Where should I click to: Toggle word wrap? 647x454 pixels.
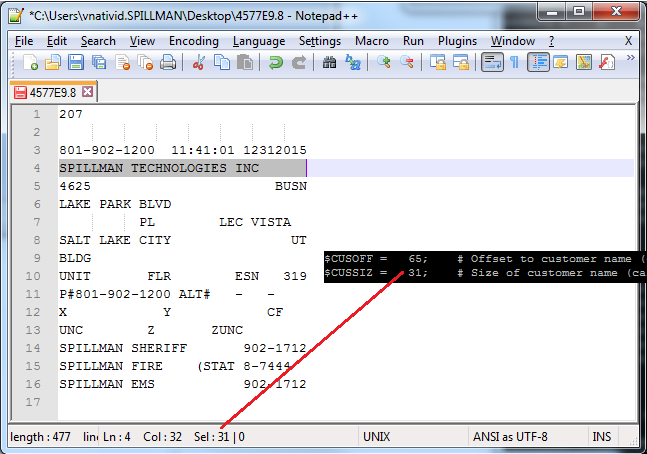(x=492, y=62)
